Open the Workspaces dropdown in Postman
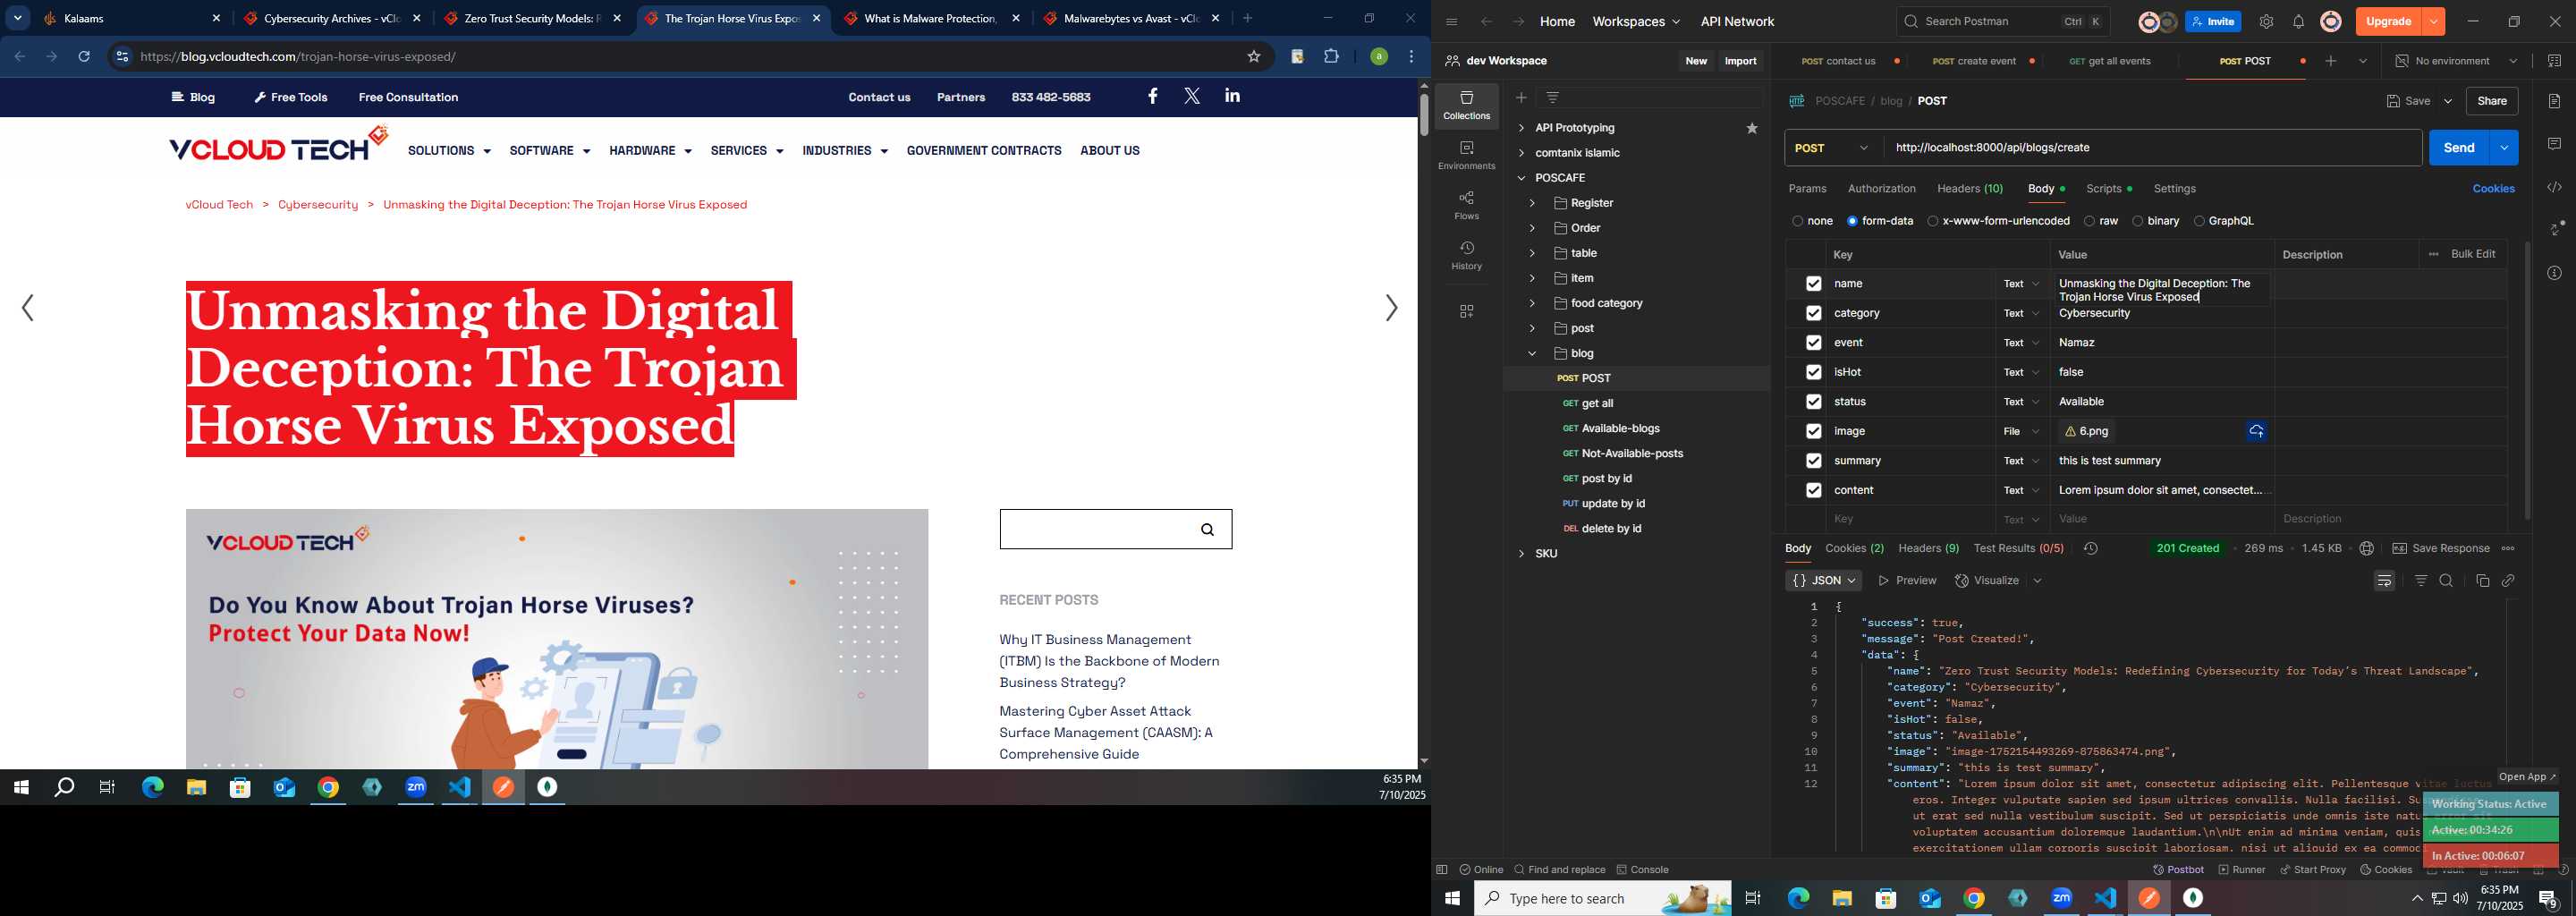The width and height of the screenshot is (2576, 916). (1636, 22)
